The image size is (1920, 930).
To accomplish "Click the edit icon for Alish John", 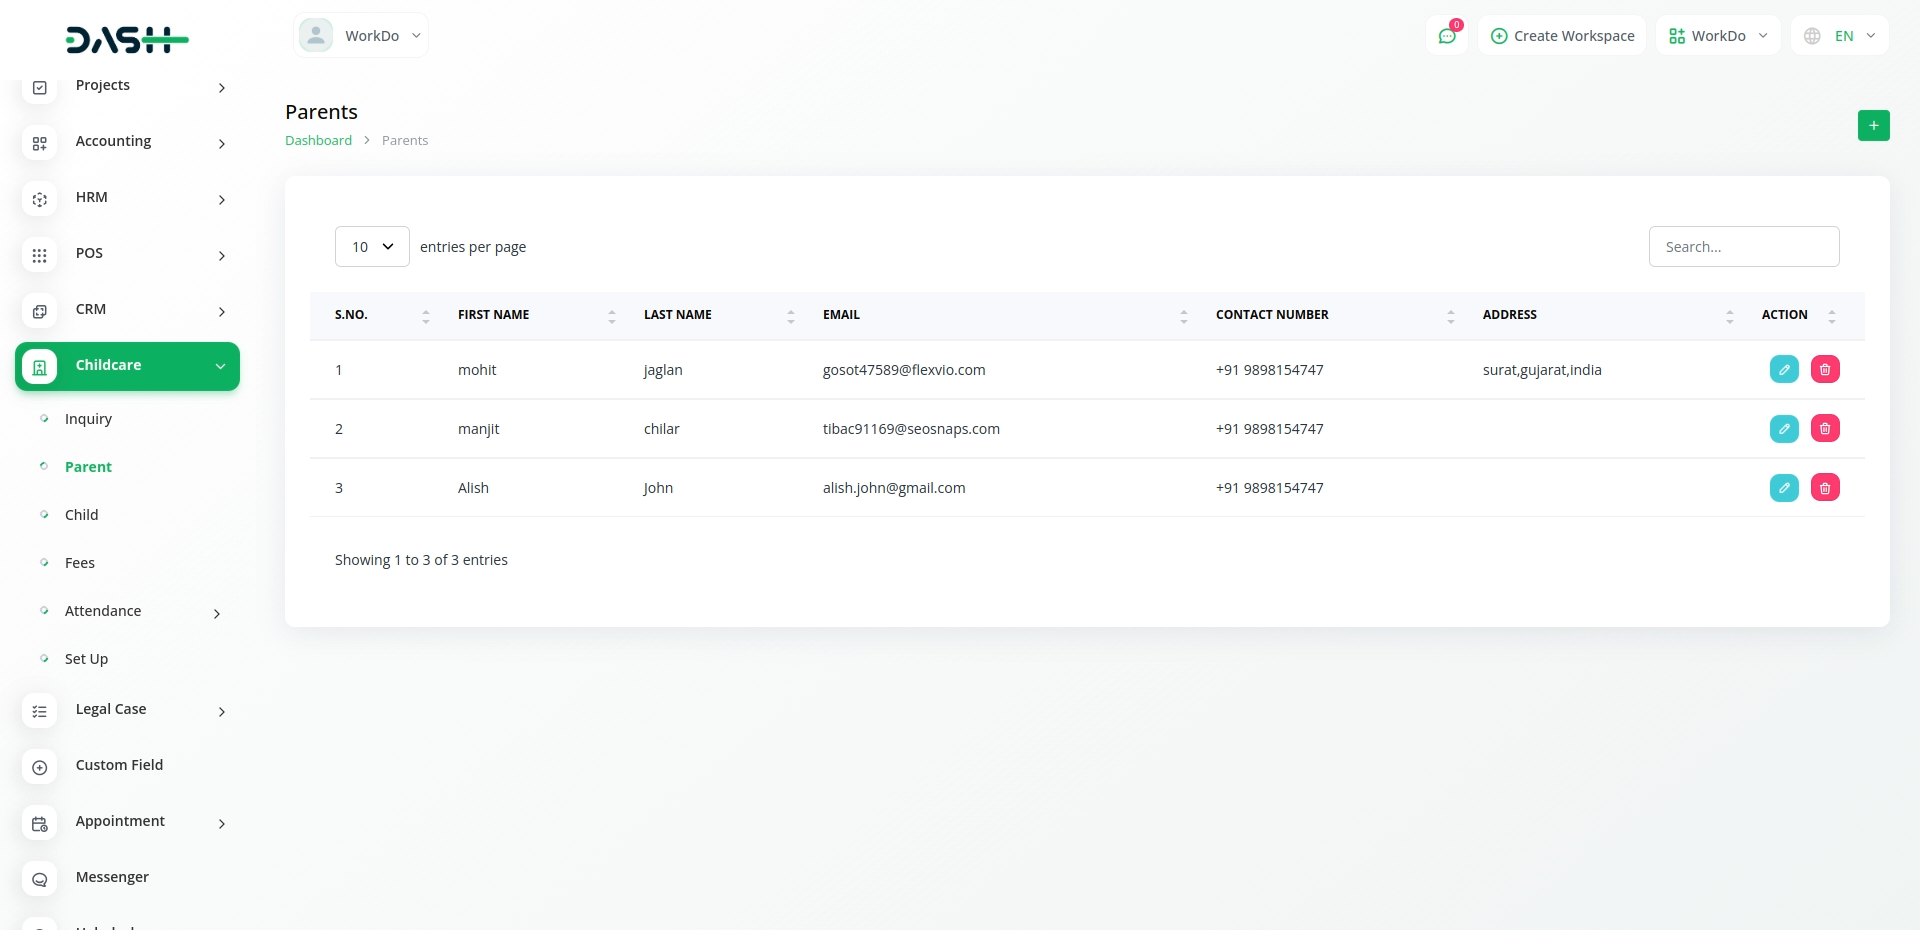I will click(1784, 488).
